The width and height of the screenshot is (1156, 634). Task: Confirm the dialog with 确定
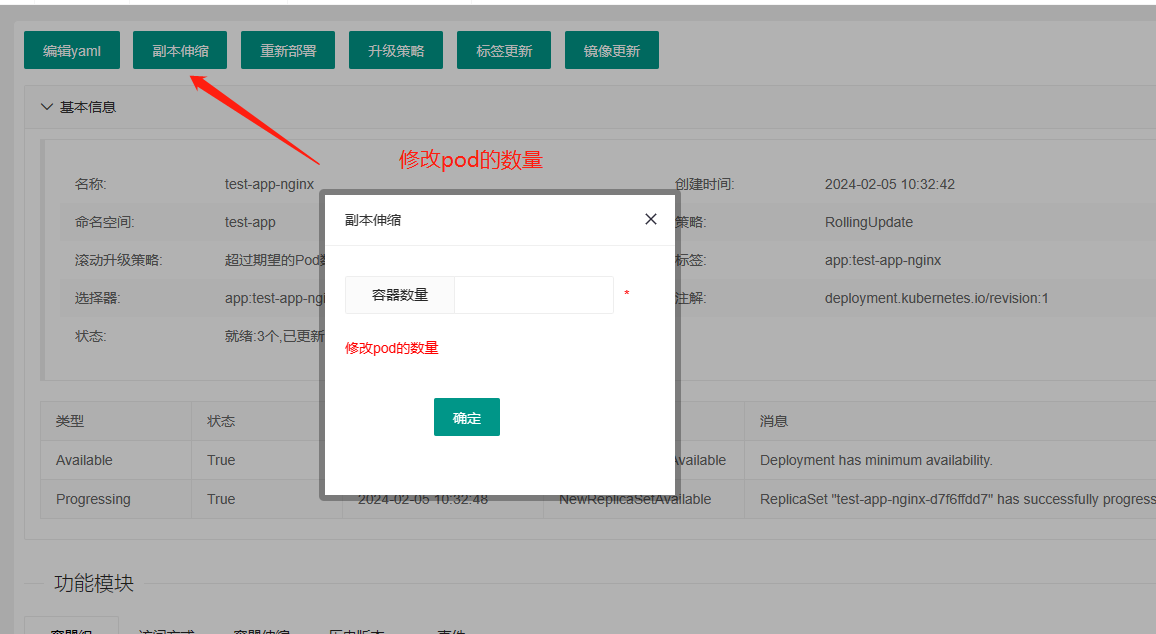[x=467, y=417]
